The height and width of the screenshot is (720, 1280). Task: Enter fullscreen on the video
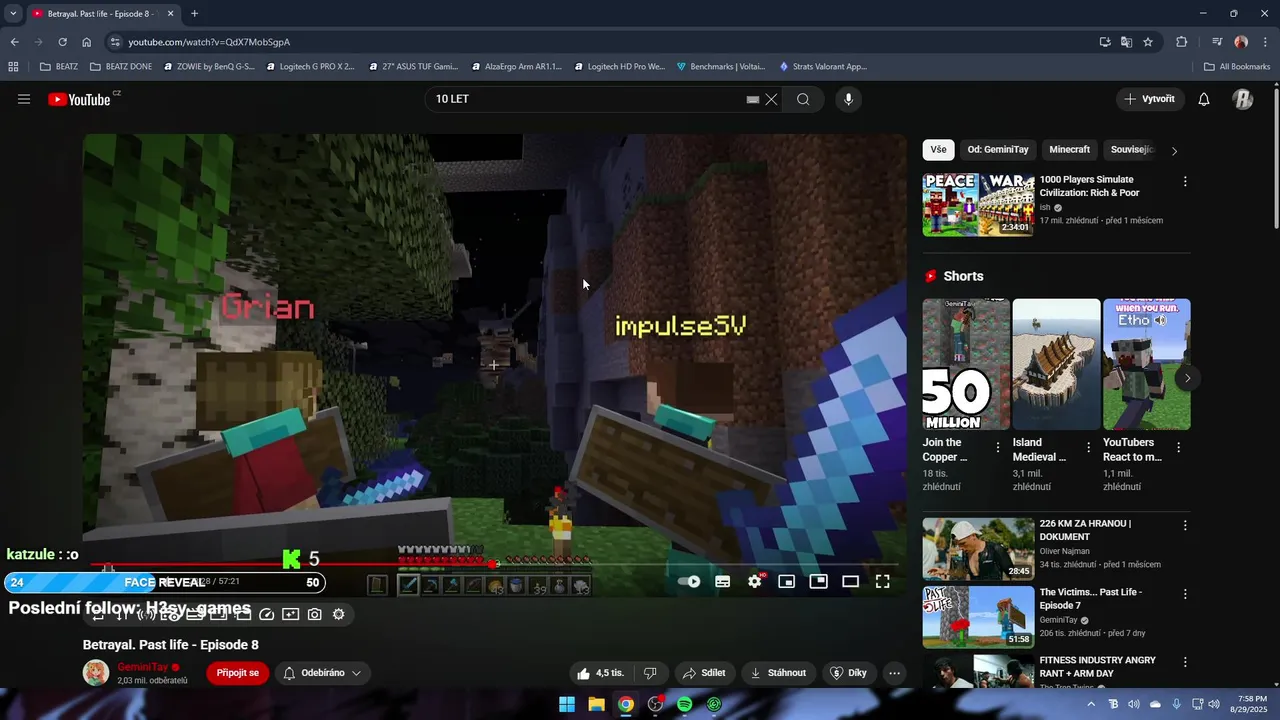pos(883,581)
